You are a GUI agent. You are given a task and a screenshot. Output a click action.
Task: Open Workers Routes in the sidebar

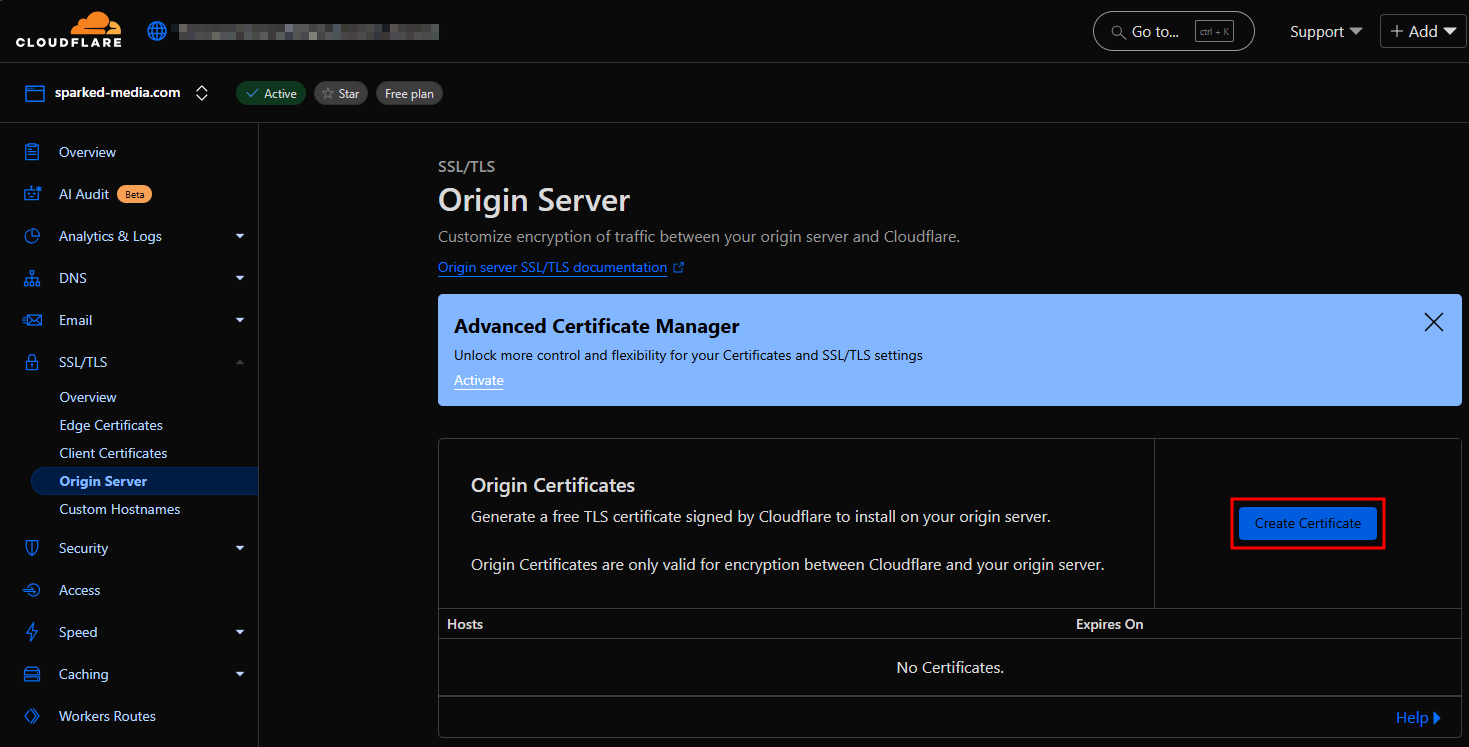[x=107, y=716]
